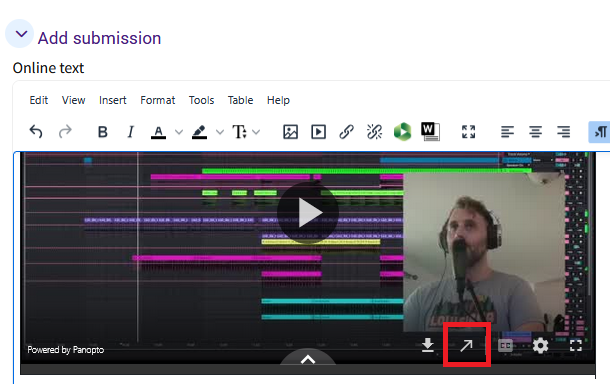
Task: Toggle closed captions on the video
Action: tap(505, 345)
